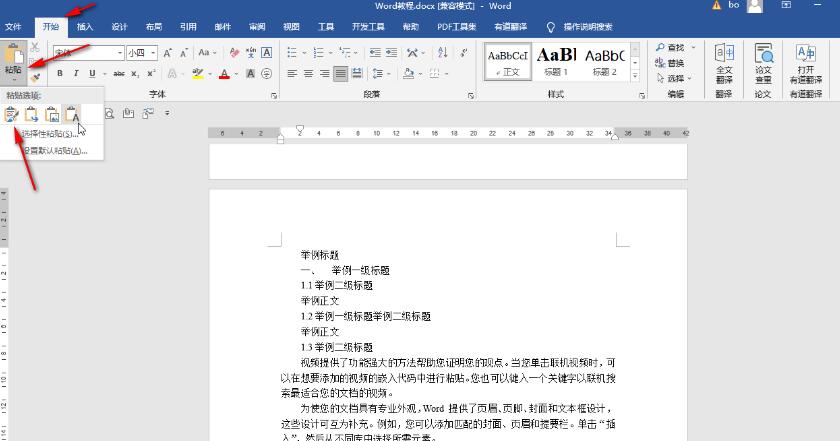Click 选择性粘贴 in the paste menu
The width and height of the screenshot is (840, 441).
coord(48,133)
